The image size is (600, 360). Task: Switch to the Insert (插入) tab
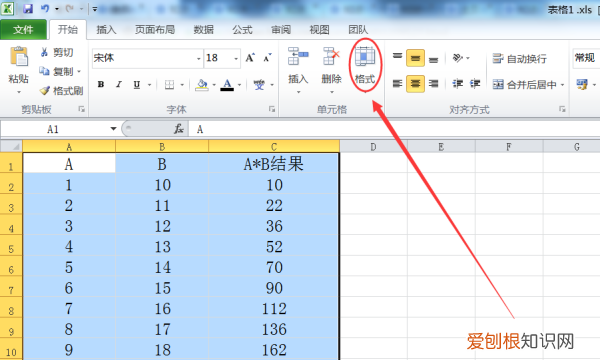pyautogui.click(x=106, y=30)
